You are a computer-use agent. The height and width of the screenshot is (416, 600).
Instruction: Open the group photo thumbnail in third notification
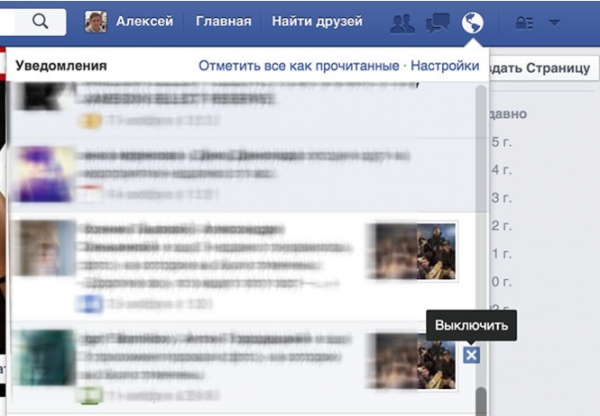tap(412, 251)
